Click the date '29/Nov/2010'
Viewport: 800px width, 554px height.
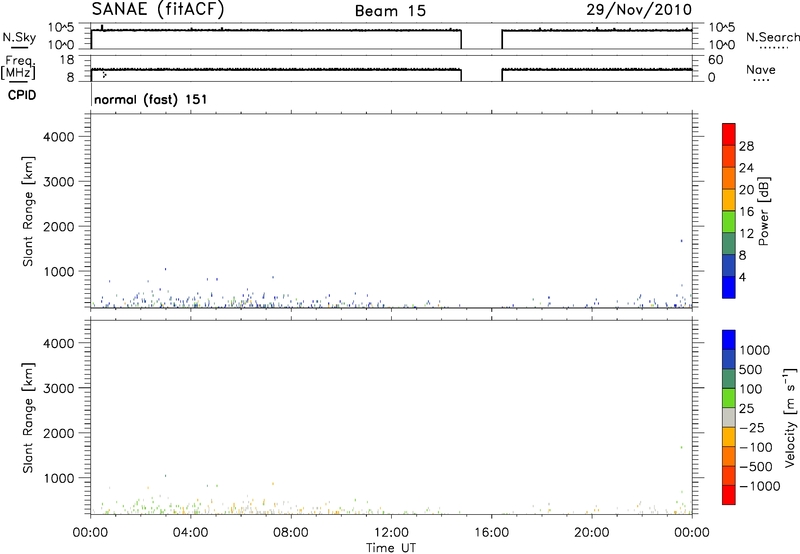coord(639,10)
